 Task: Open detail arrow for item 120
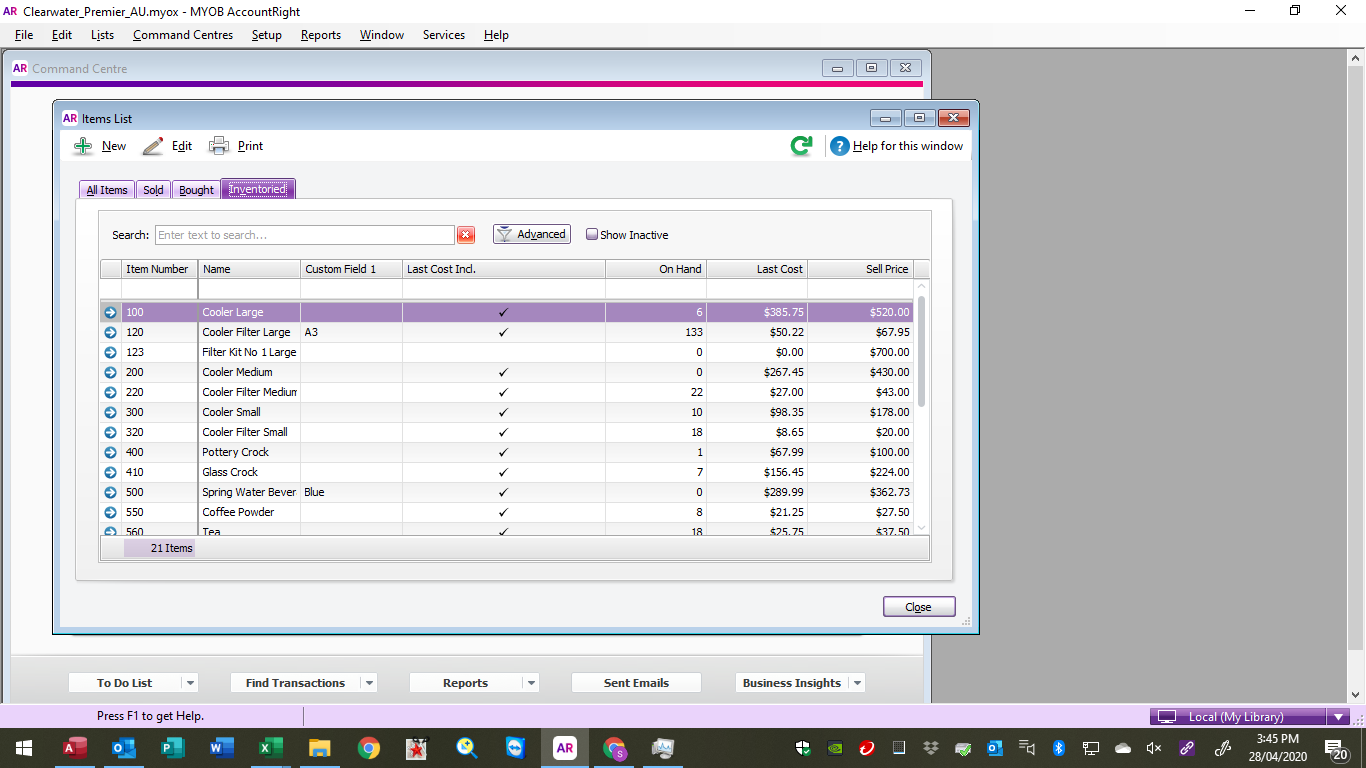pos(110,332)
